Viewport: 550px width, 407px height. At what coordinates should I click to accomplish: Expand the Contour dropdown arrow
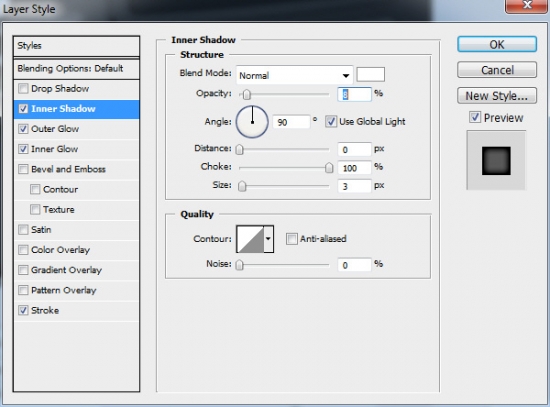point(268,239)
